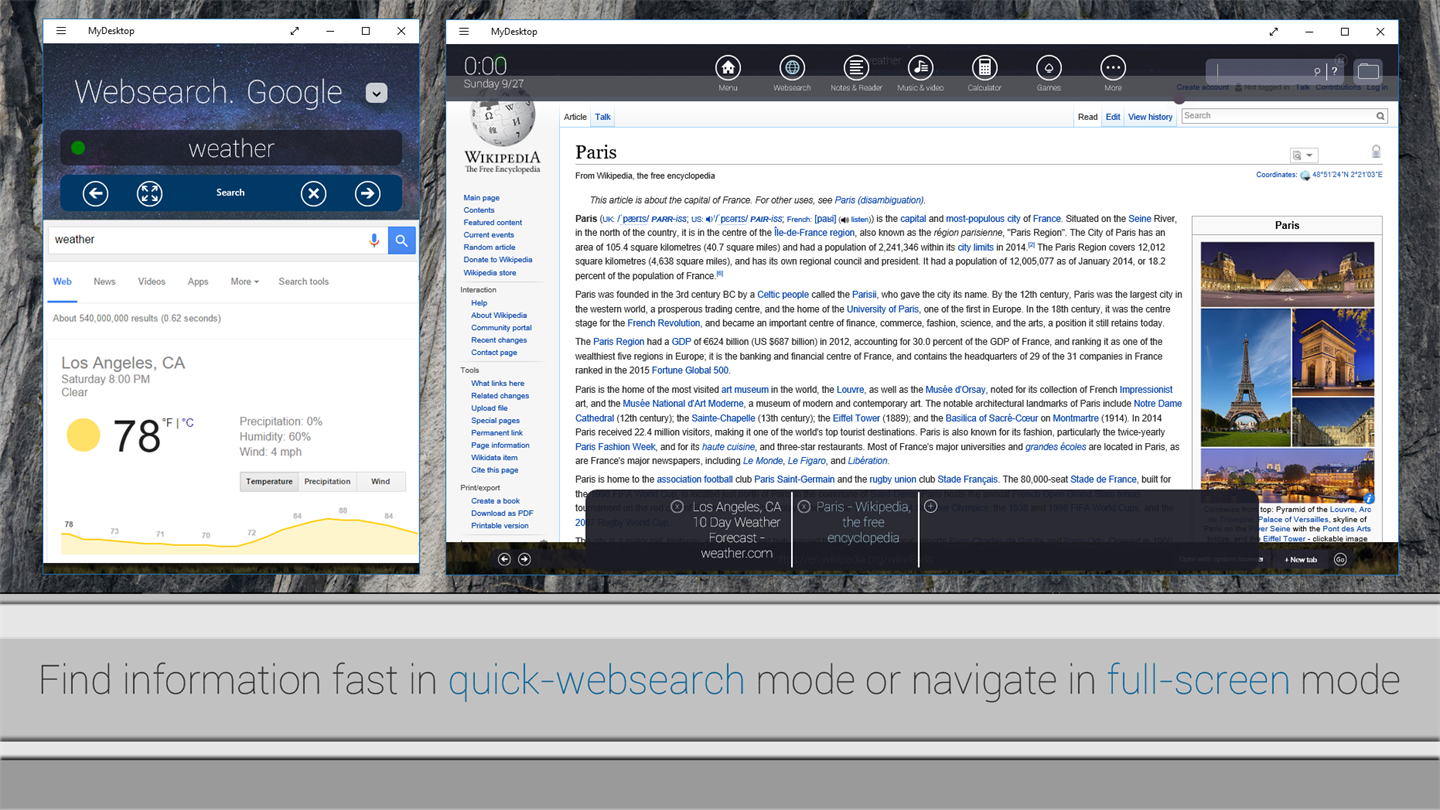
Task: Click hamburger menu in left MyDesktop window
Action: pyautogui.click(x=61, y=31)
